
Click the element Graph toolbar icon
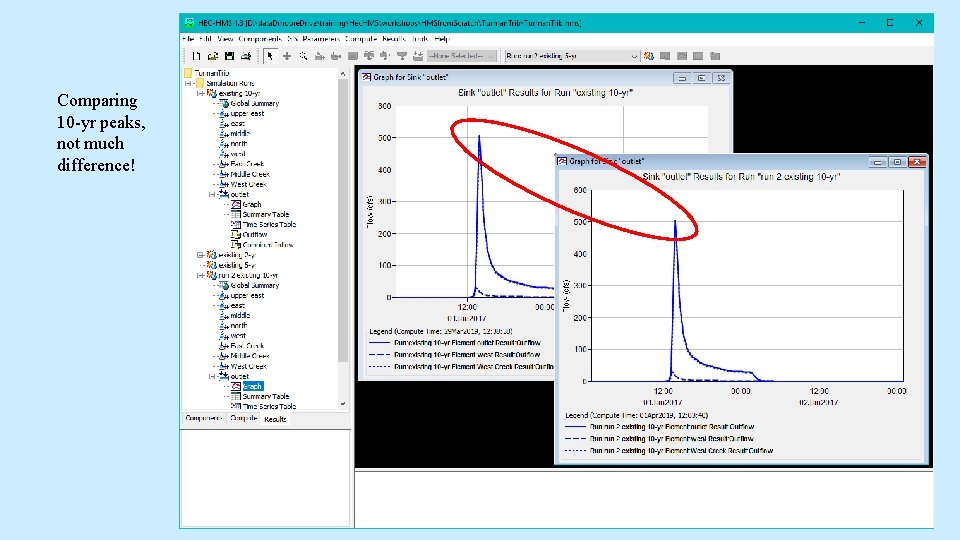tap(681, 56)
